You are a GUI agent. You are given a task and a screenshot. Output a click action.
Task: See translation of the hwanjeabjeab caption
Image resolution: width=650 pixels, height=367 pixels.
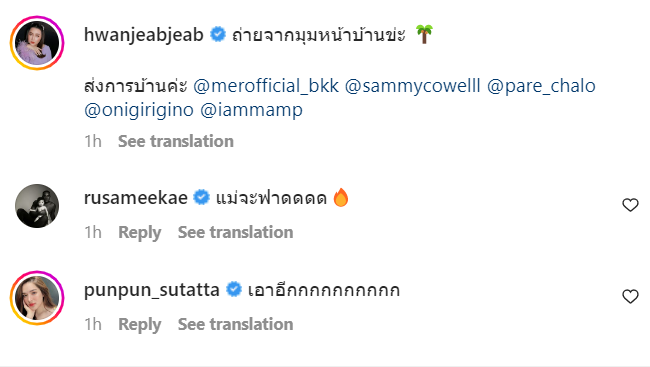click(176, 141)
